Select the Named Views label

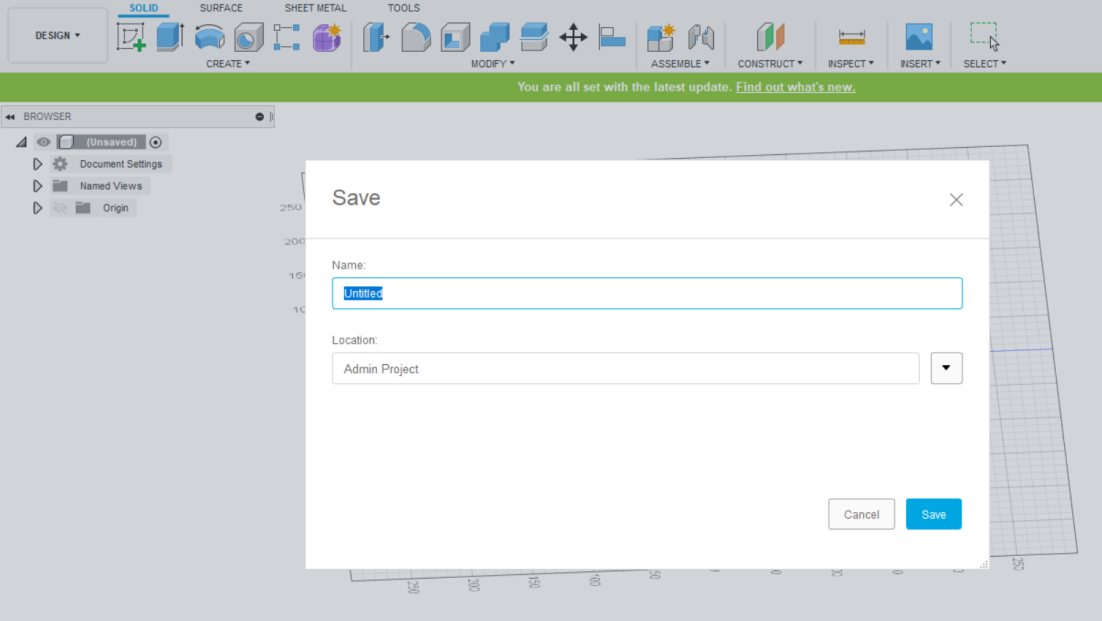[111, 186]
